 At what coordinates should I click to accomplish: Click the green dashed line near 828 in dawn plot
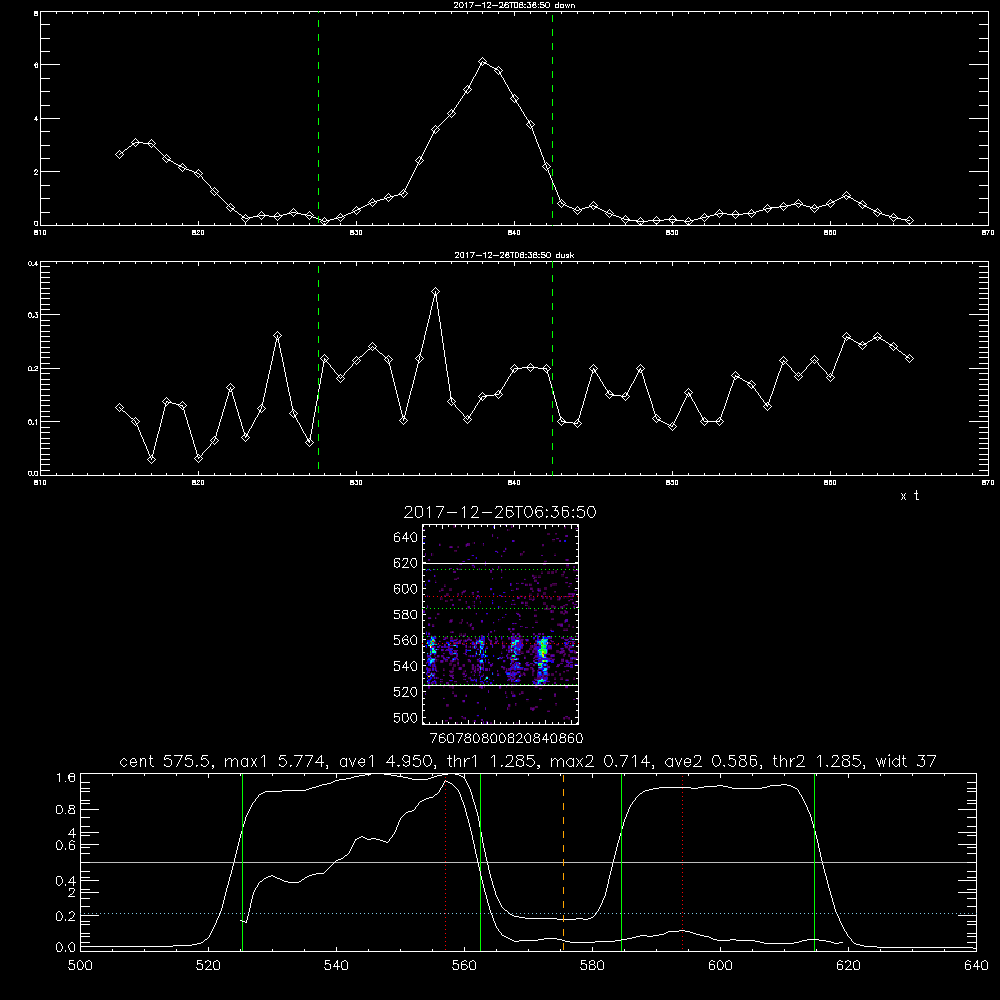[x=318, y=118]
